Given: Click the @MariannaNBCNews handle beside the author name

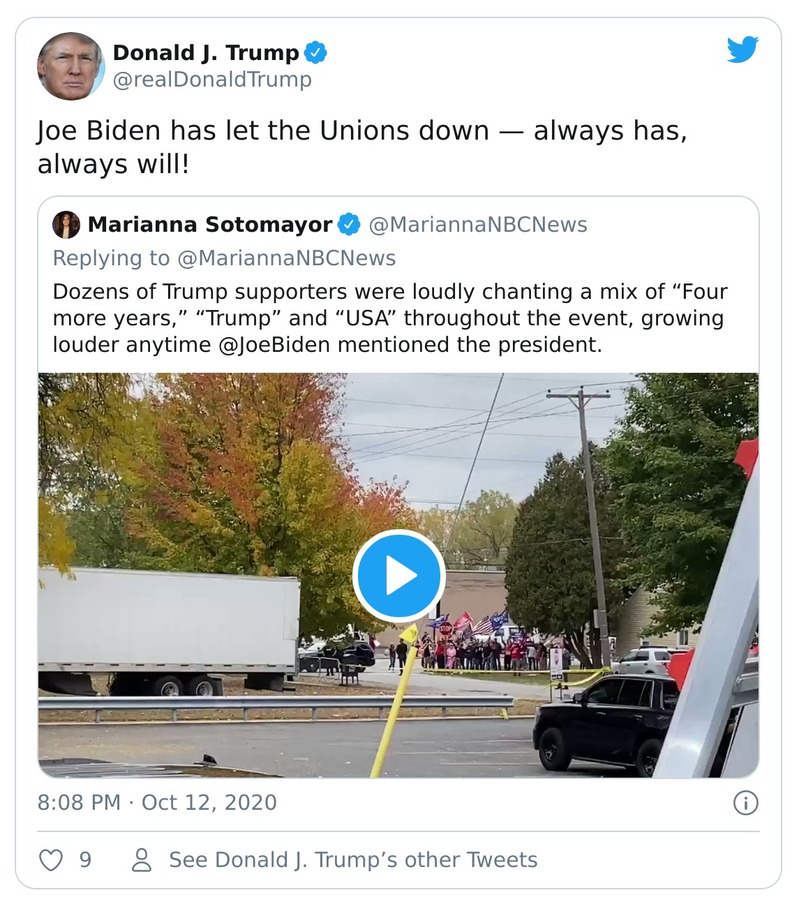Looking at the screenshot, I should (x=479, y=224).
